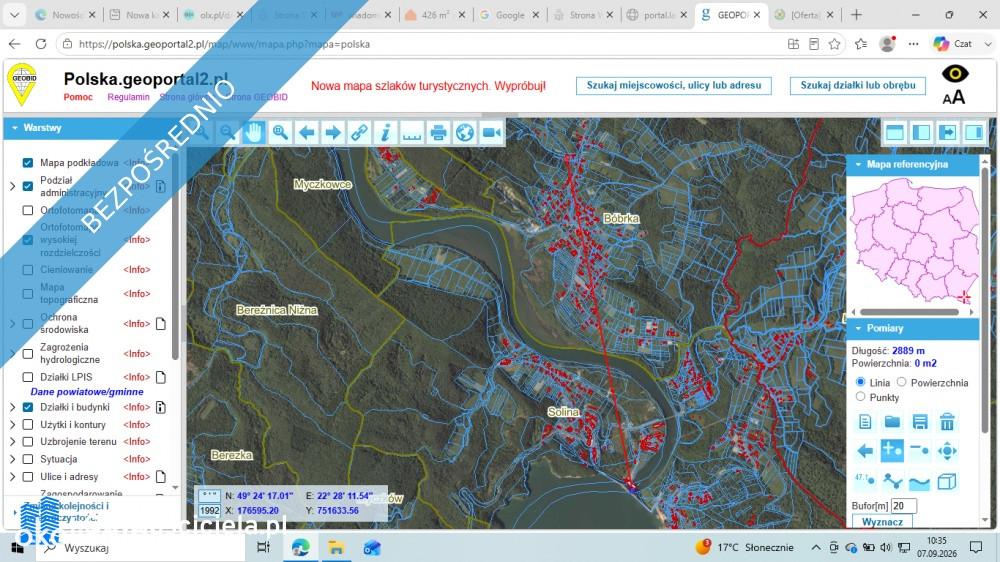Delete measurement with trash icon

947,422
